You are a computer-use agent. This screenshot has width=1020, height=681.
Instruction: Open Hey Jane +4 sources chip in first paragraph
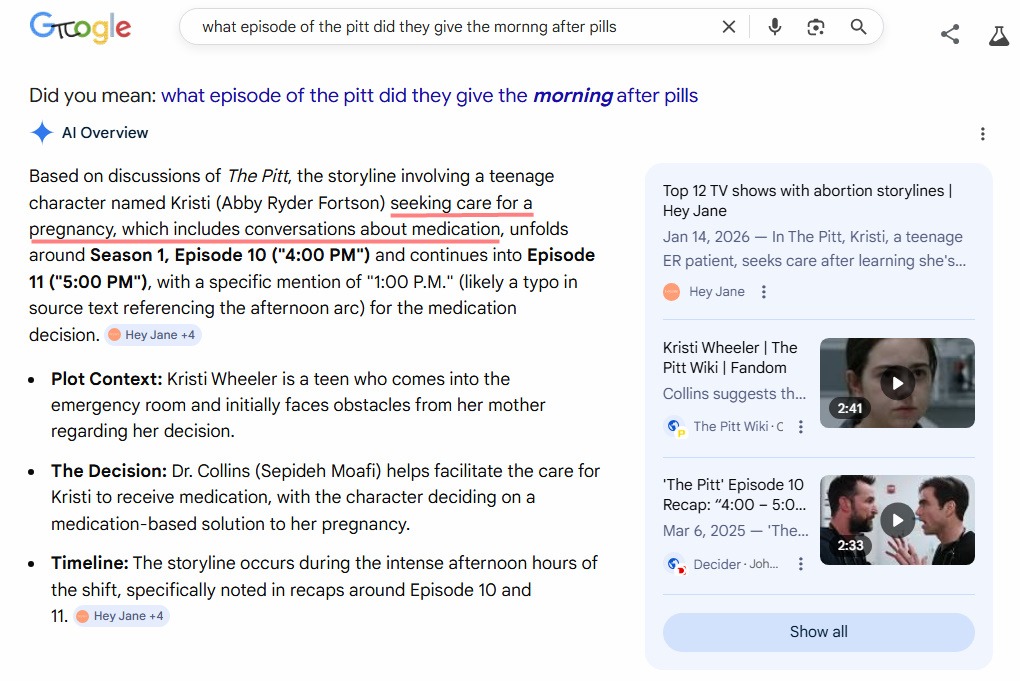tap(153, 335)
